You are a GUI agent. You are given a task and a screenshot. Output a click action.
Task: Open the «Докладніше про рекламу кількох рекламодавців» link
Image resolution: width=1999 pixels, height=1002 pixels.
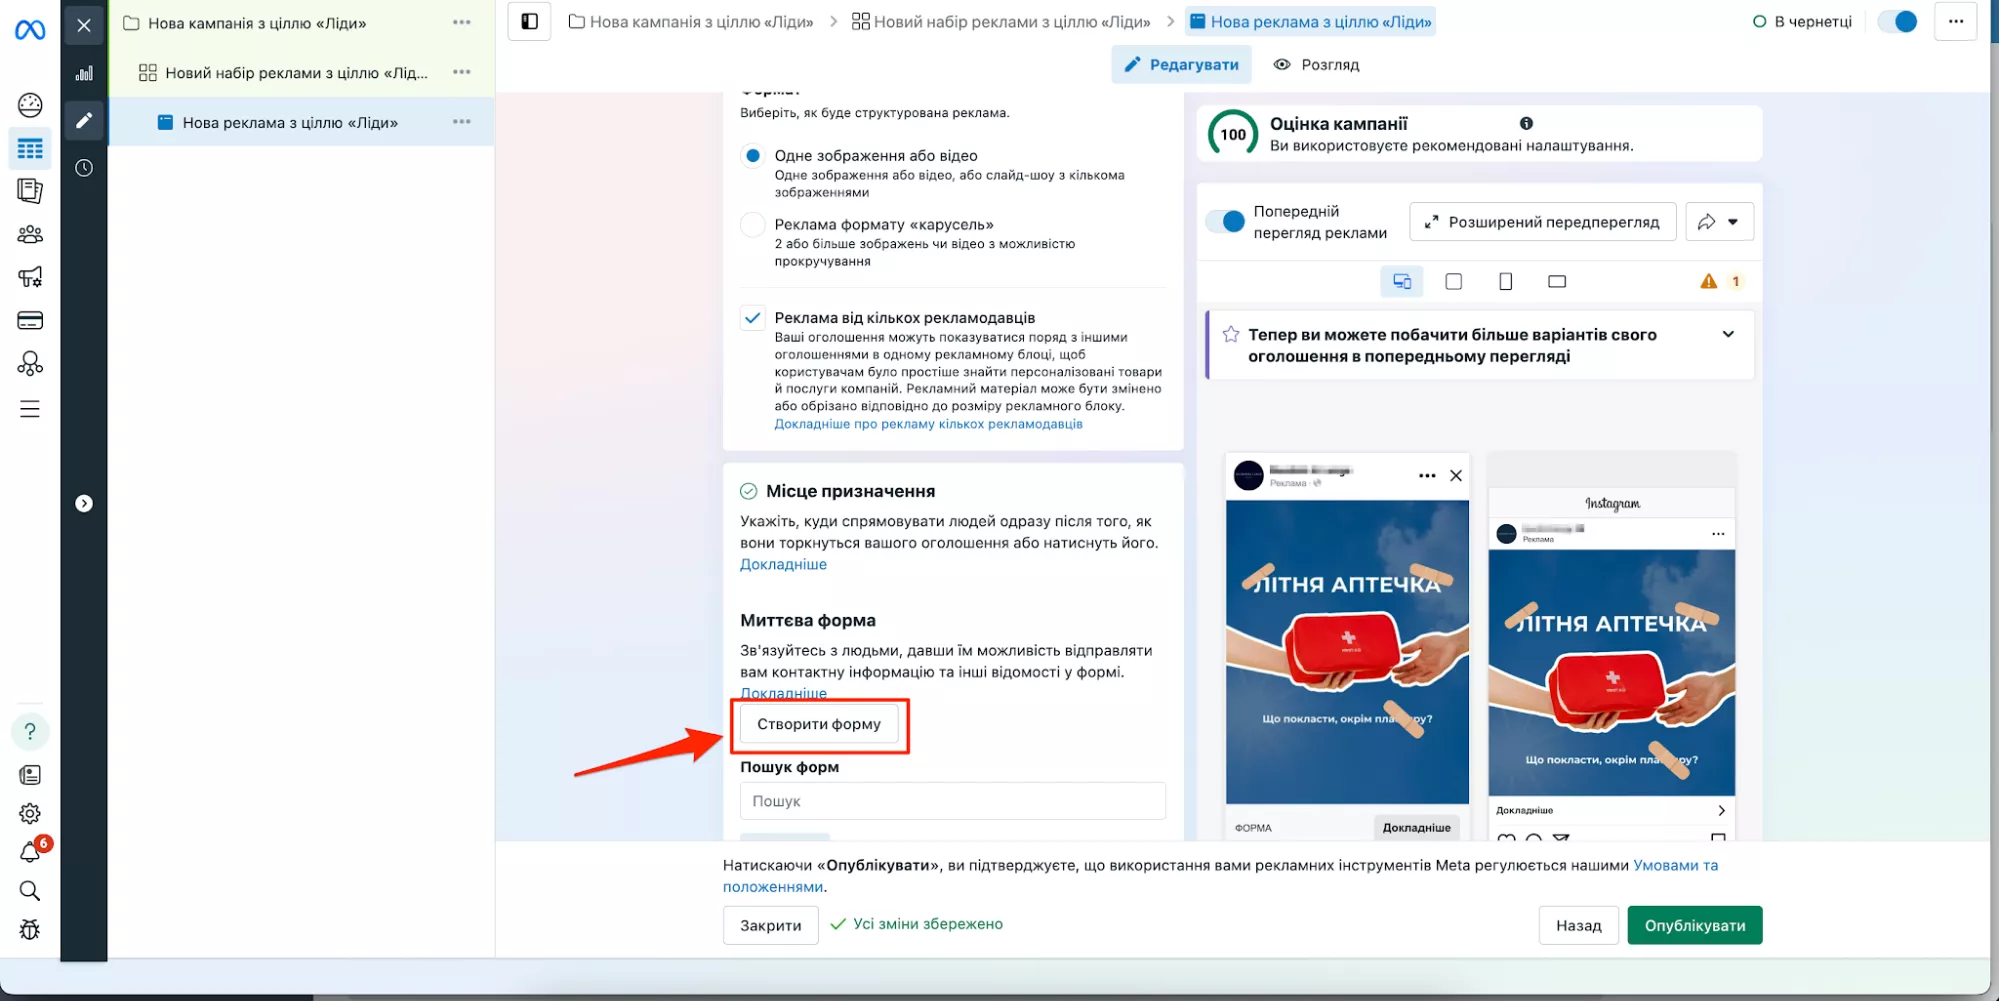[x=928, y=423]
